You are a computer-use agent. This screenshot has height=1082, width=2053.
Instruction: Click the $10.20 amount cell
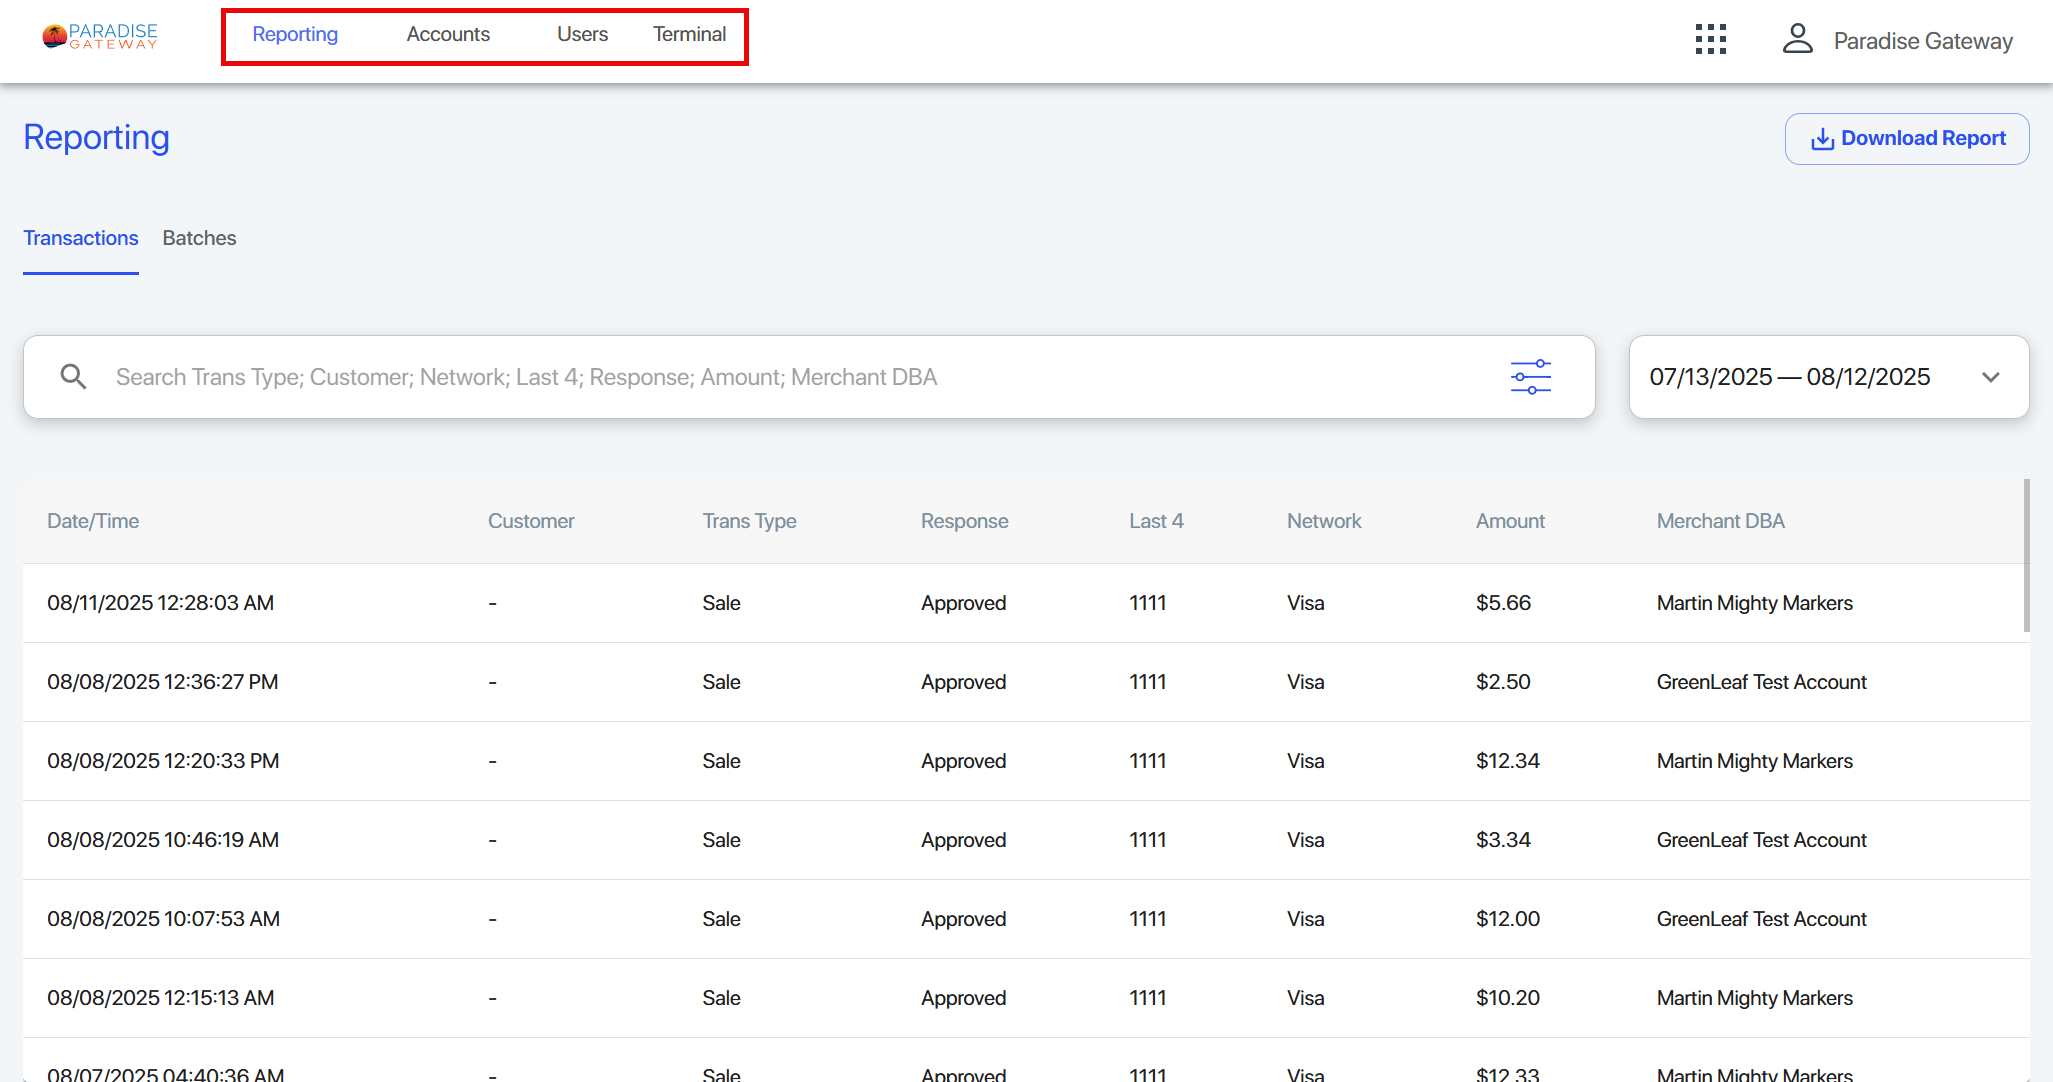[1508, 998]
